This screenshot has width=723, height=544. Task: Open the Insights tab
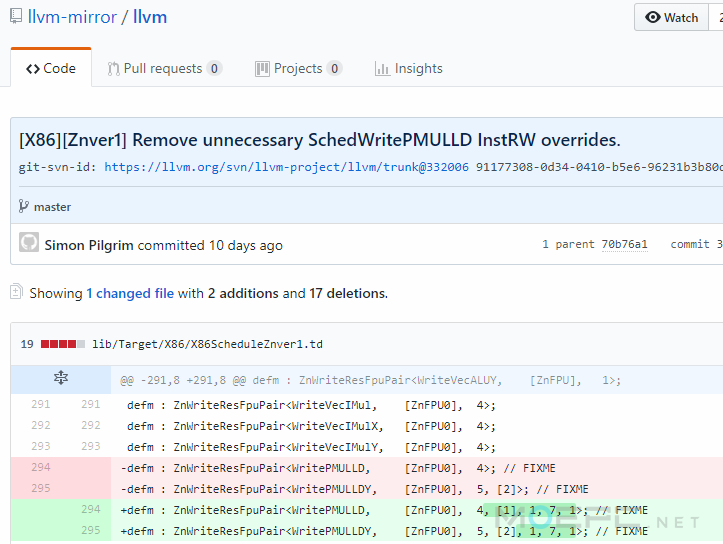[409, 68]
